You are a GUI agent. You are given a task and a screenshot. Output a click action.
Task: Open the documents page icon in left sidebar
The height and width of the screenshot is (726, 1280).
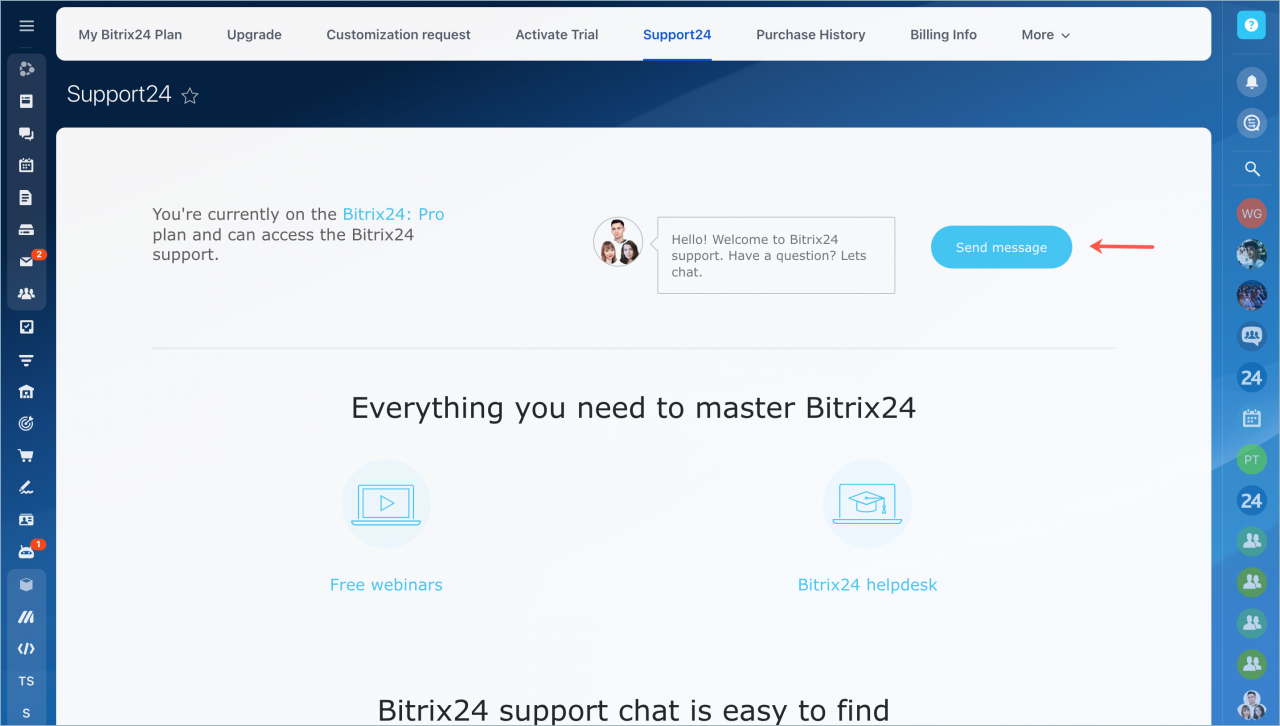pyautogui.click(x=27, y=198)
